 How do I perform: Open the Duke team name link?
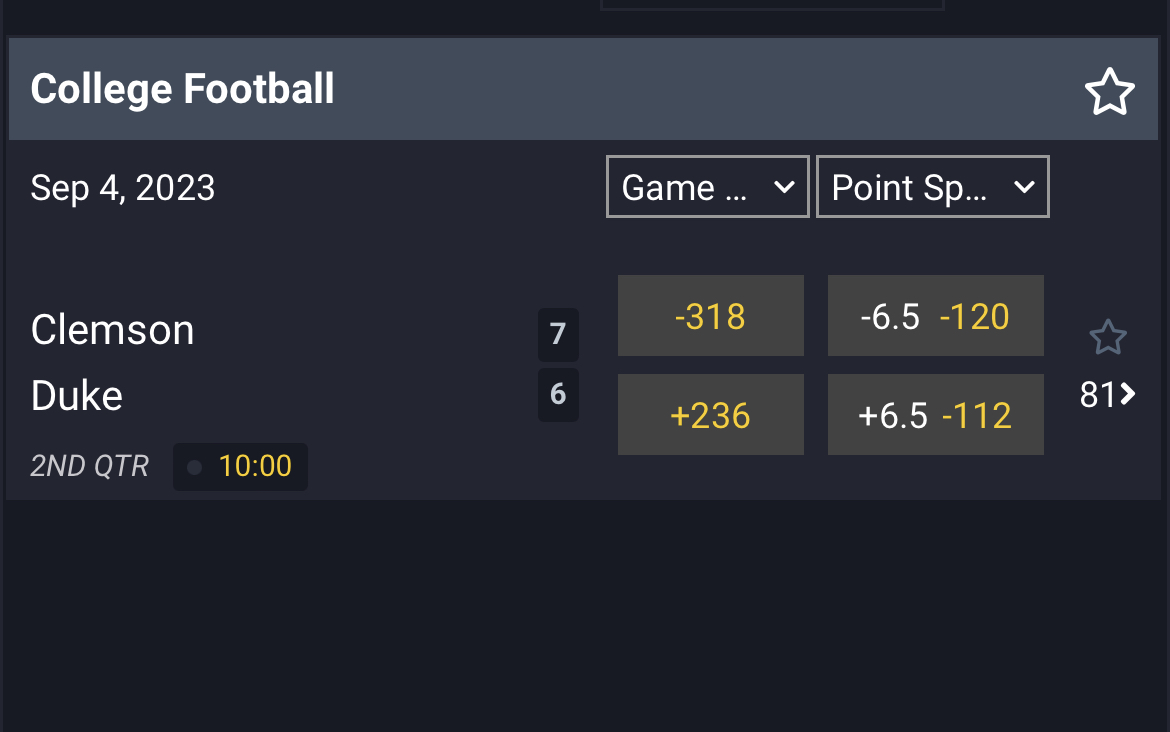click(77, 396)
